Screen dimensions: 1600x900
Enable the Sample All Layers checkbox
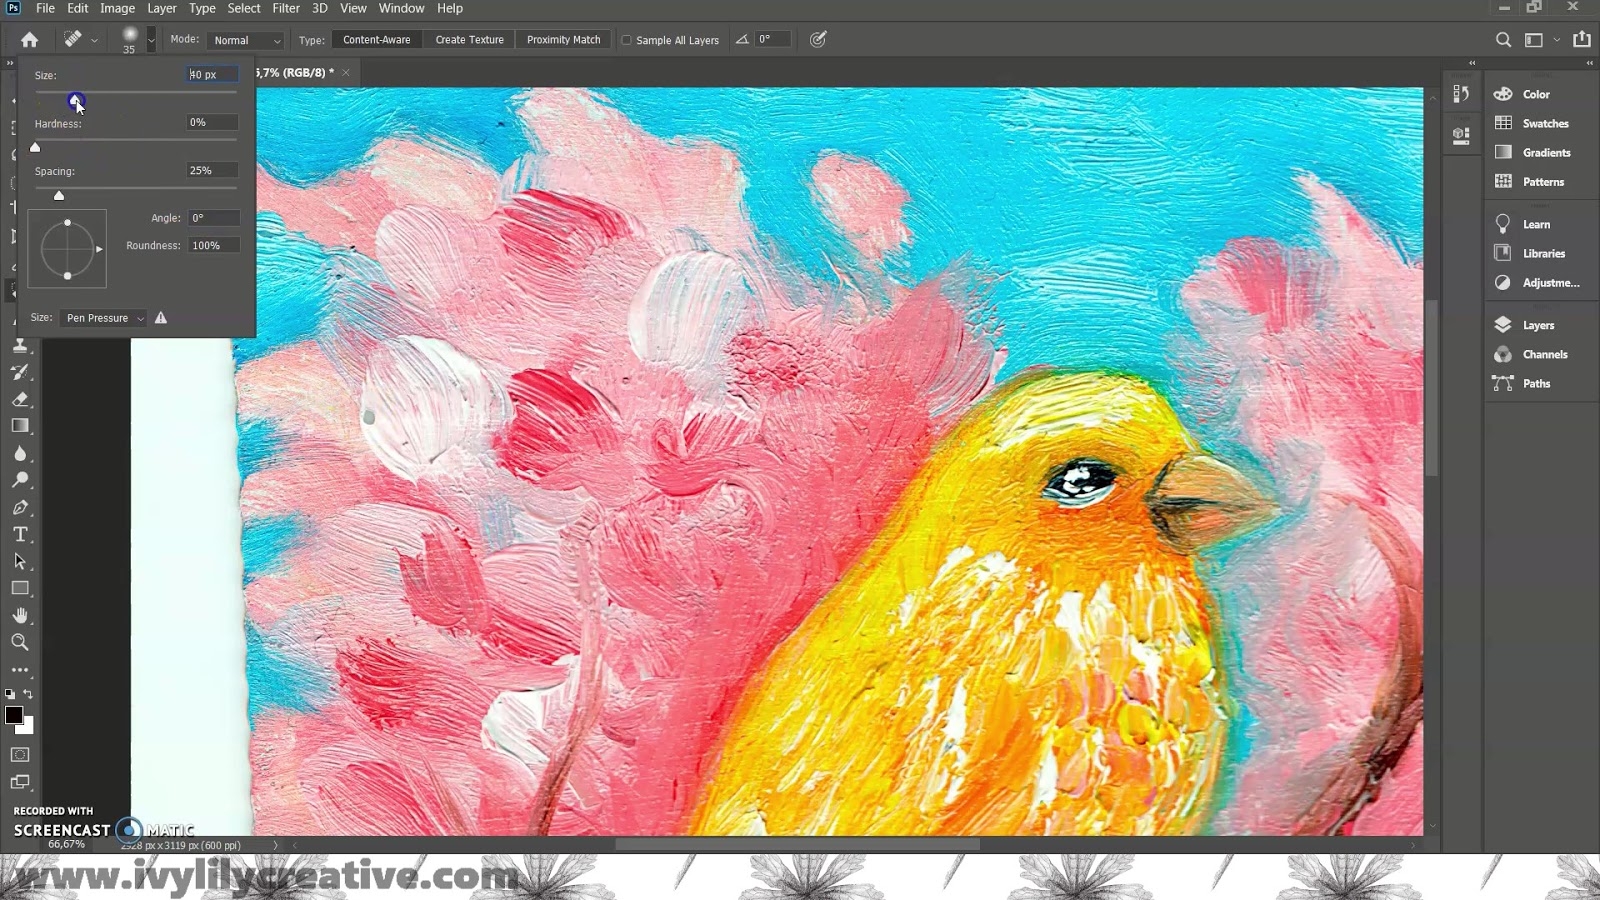click(627, 40)
